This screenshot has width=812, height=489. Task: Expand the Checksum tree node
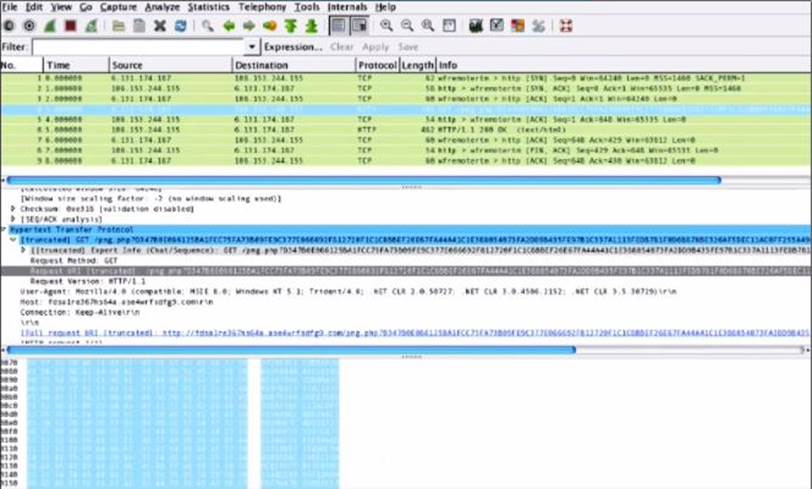14,209
